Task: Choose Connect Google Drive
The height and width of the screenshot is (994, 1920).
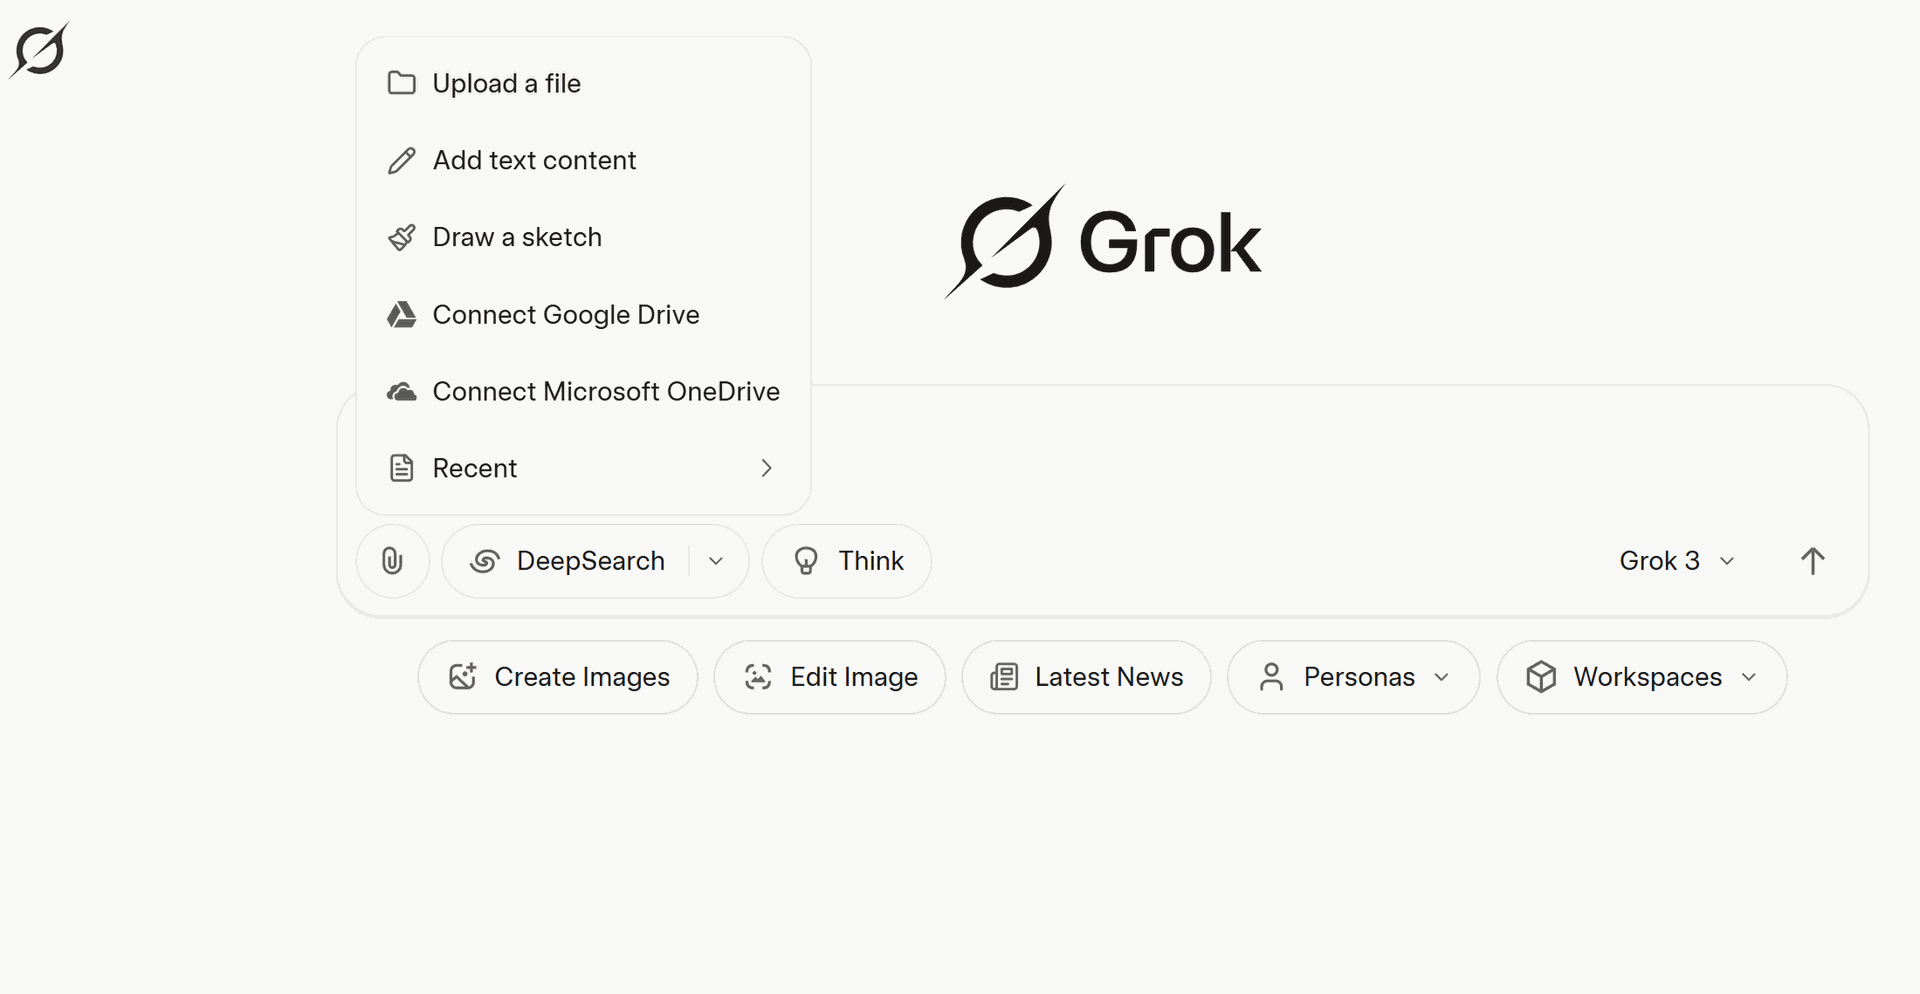Action: pos(583,314)
